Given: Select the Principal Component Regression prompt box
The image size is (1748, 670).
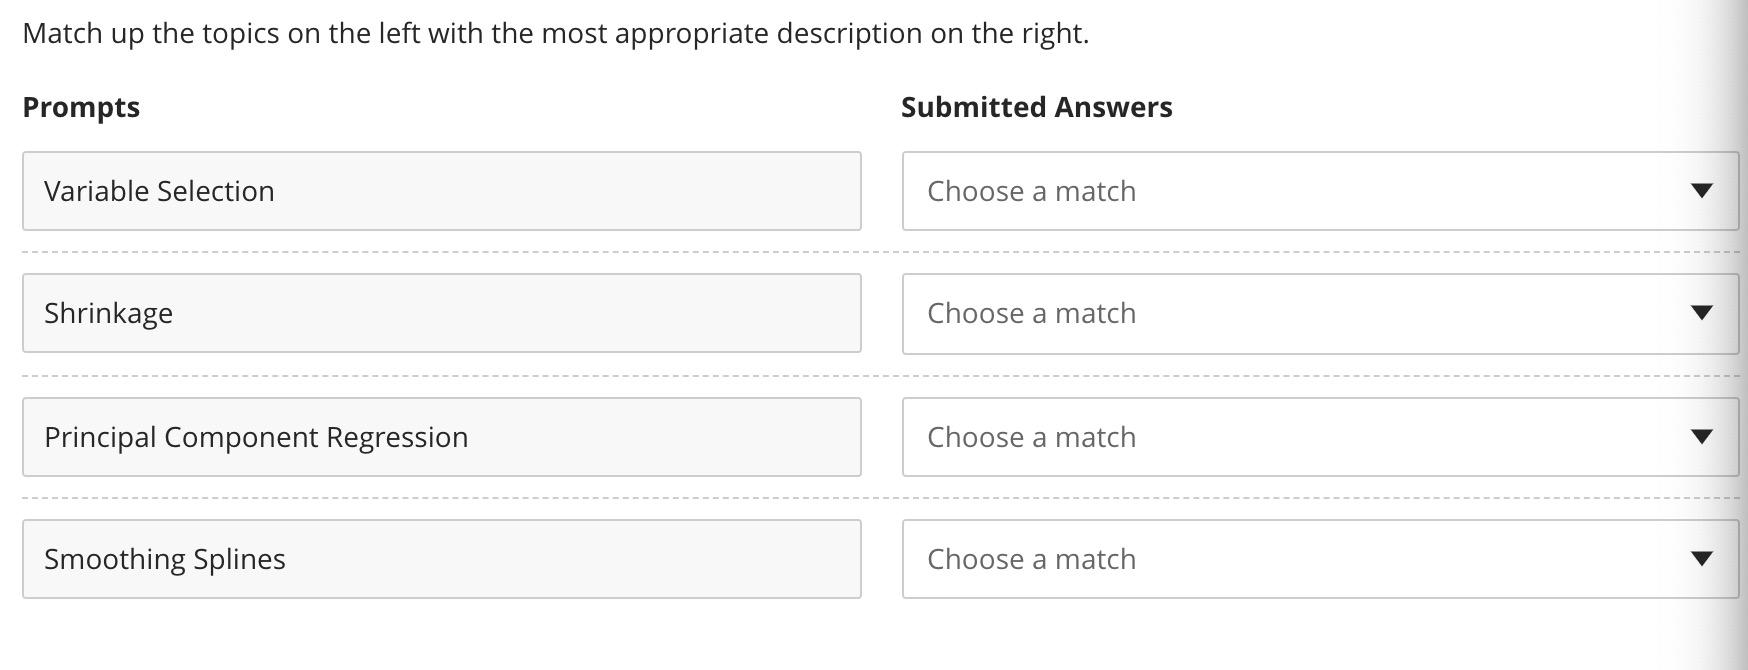Looking at the screenshot, I should coord(440,437).
